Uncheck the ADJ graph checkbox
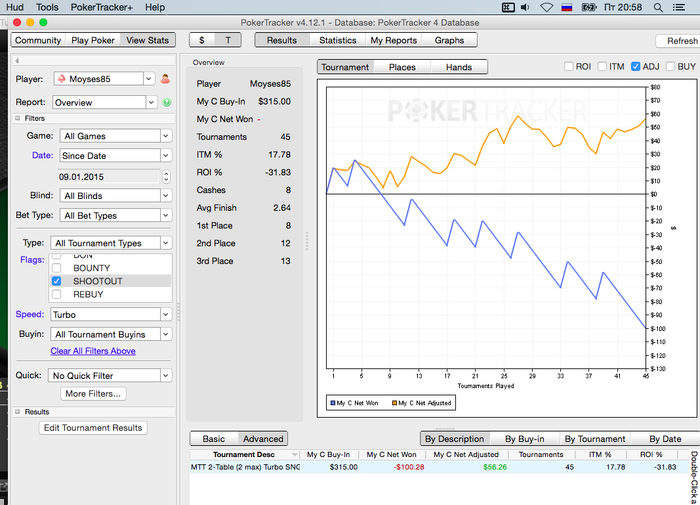The height and width of the screenshot is (505, 700). pyautogui.click(x=636, y=67)
